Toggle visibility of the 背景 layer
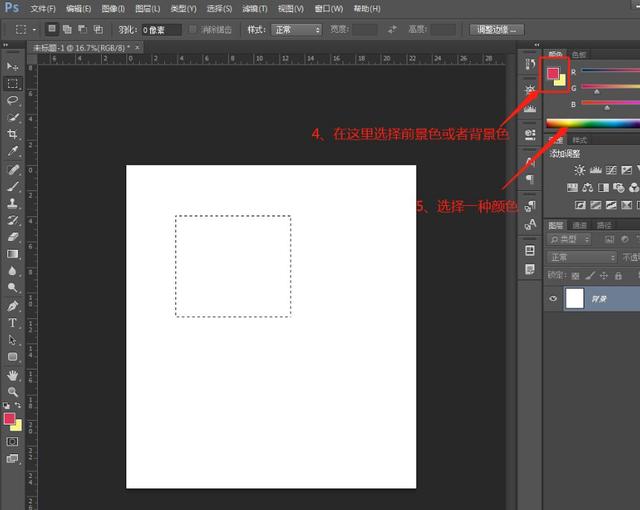The height and width of the screenshot is (510, 640). pos(553,299)
